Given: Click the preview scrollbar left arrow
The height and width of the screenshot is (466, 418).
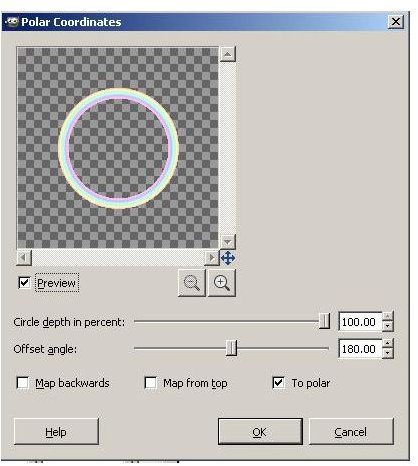Looking at the screenshot, I should click(x=24, y=258).
